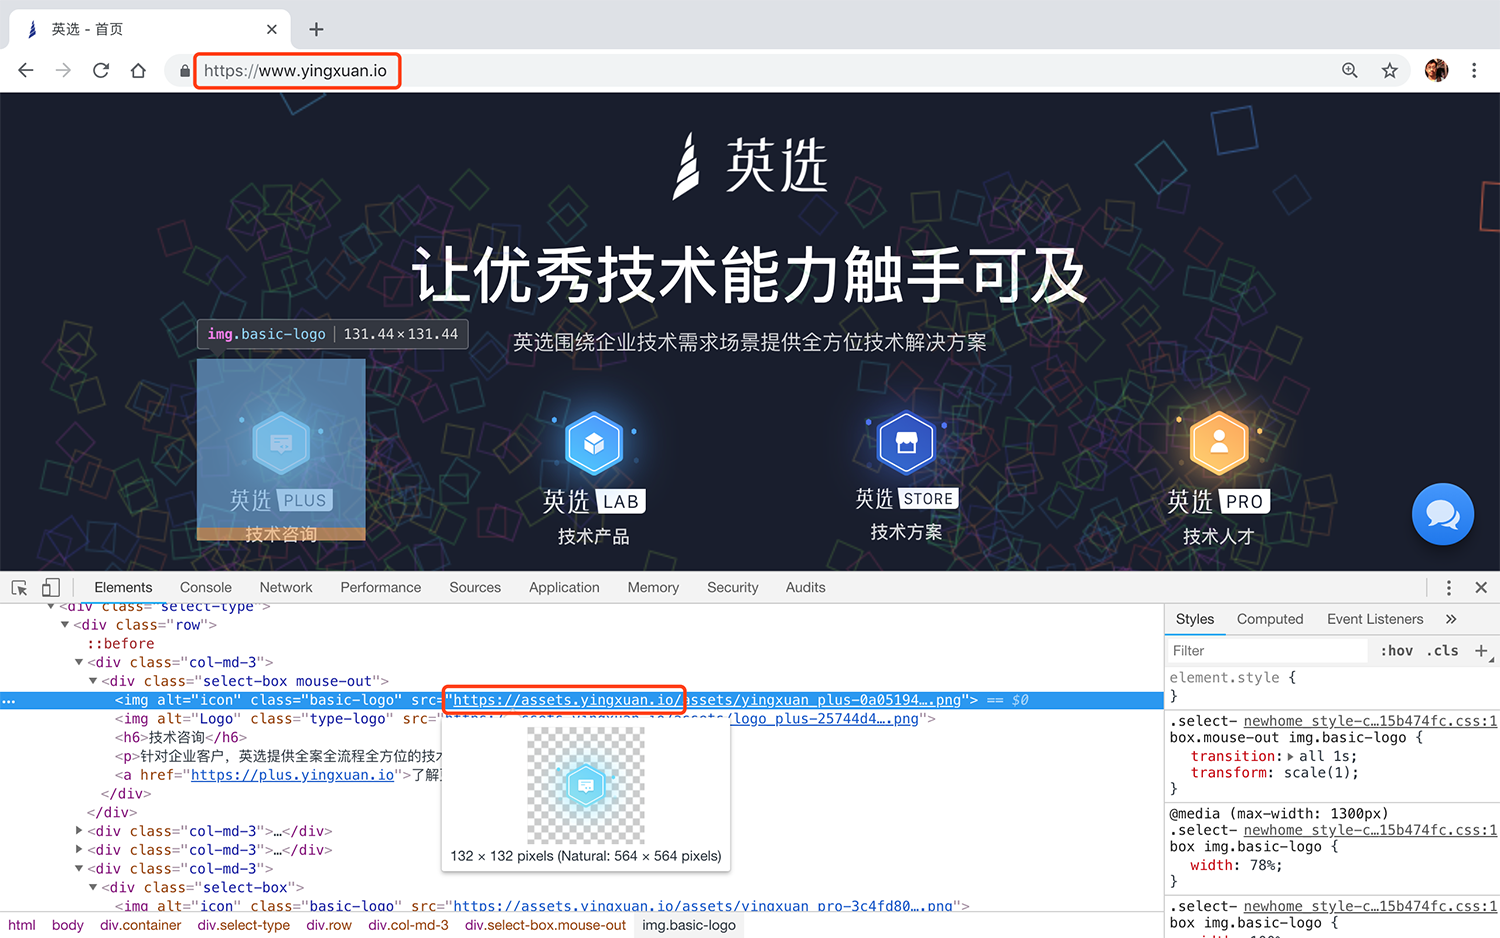The height and width of the screenshot is (938, 1500).
Task: Open a new browser tab
Action: (316, 29)
